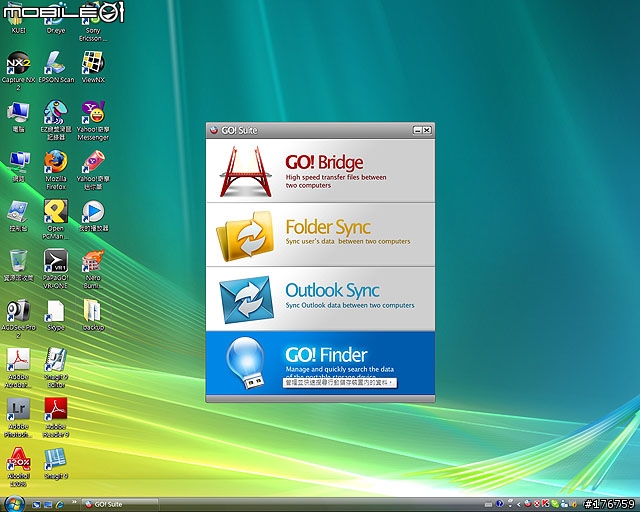Select the Snagit 9 Editor desktop icon

56,367
